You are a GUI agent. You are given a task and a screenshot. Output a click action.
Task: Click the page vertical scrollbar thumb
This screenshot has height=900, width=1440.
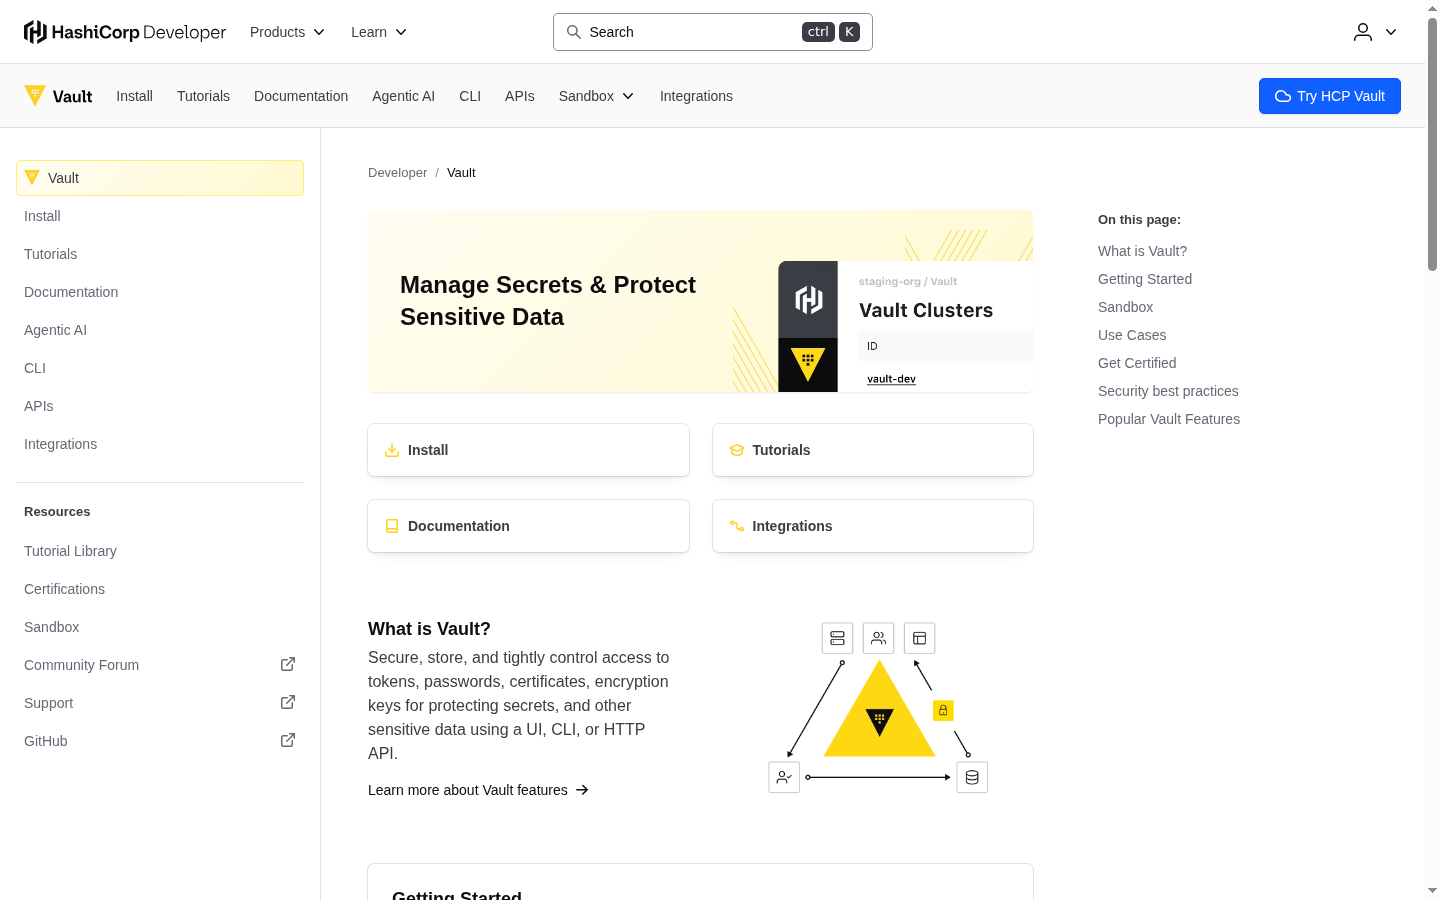point(1432,144)
